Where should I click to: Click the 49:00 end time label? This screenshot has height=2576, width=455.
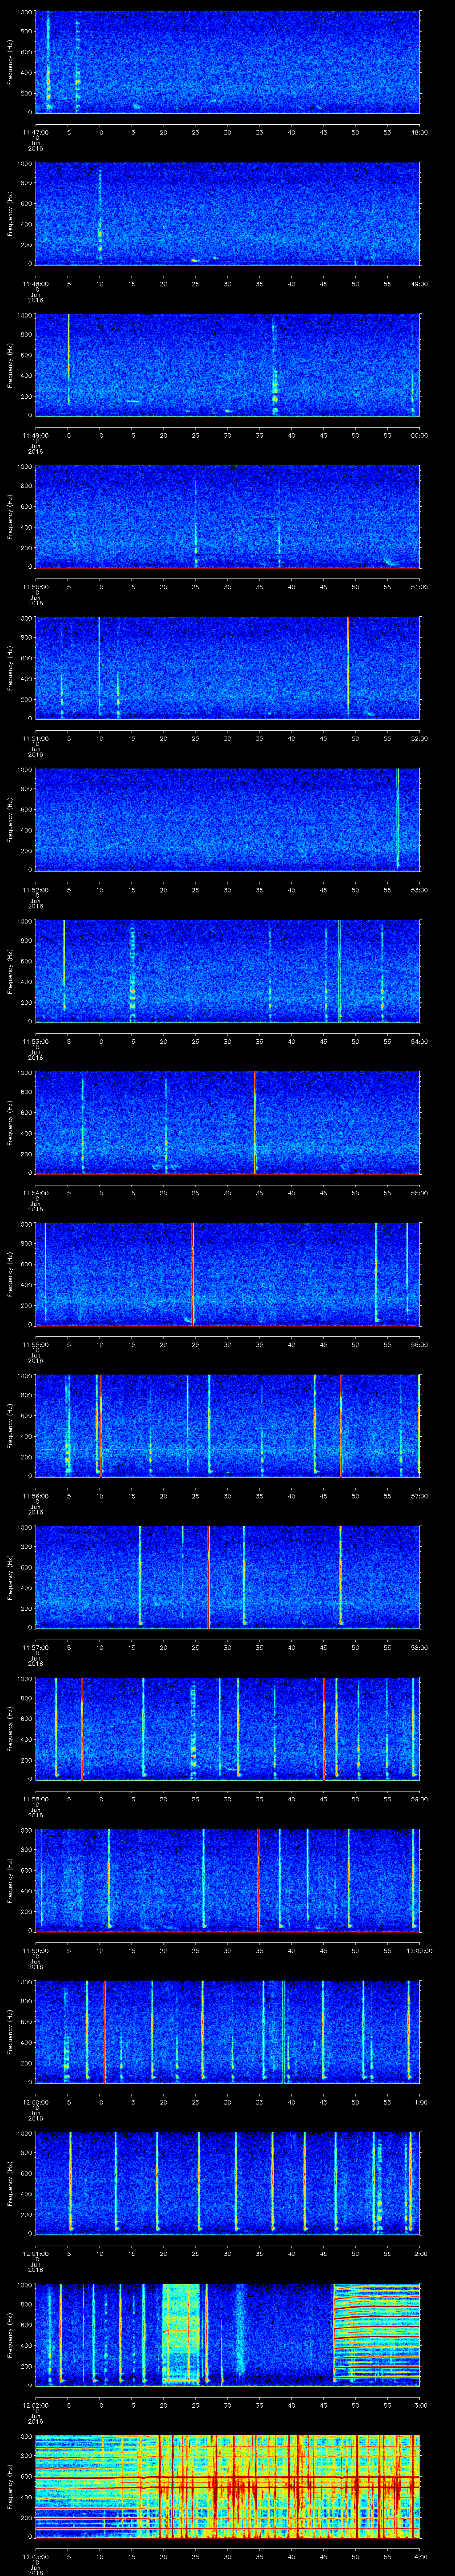tap(419, 284)
